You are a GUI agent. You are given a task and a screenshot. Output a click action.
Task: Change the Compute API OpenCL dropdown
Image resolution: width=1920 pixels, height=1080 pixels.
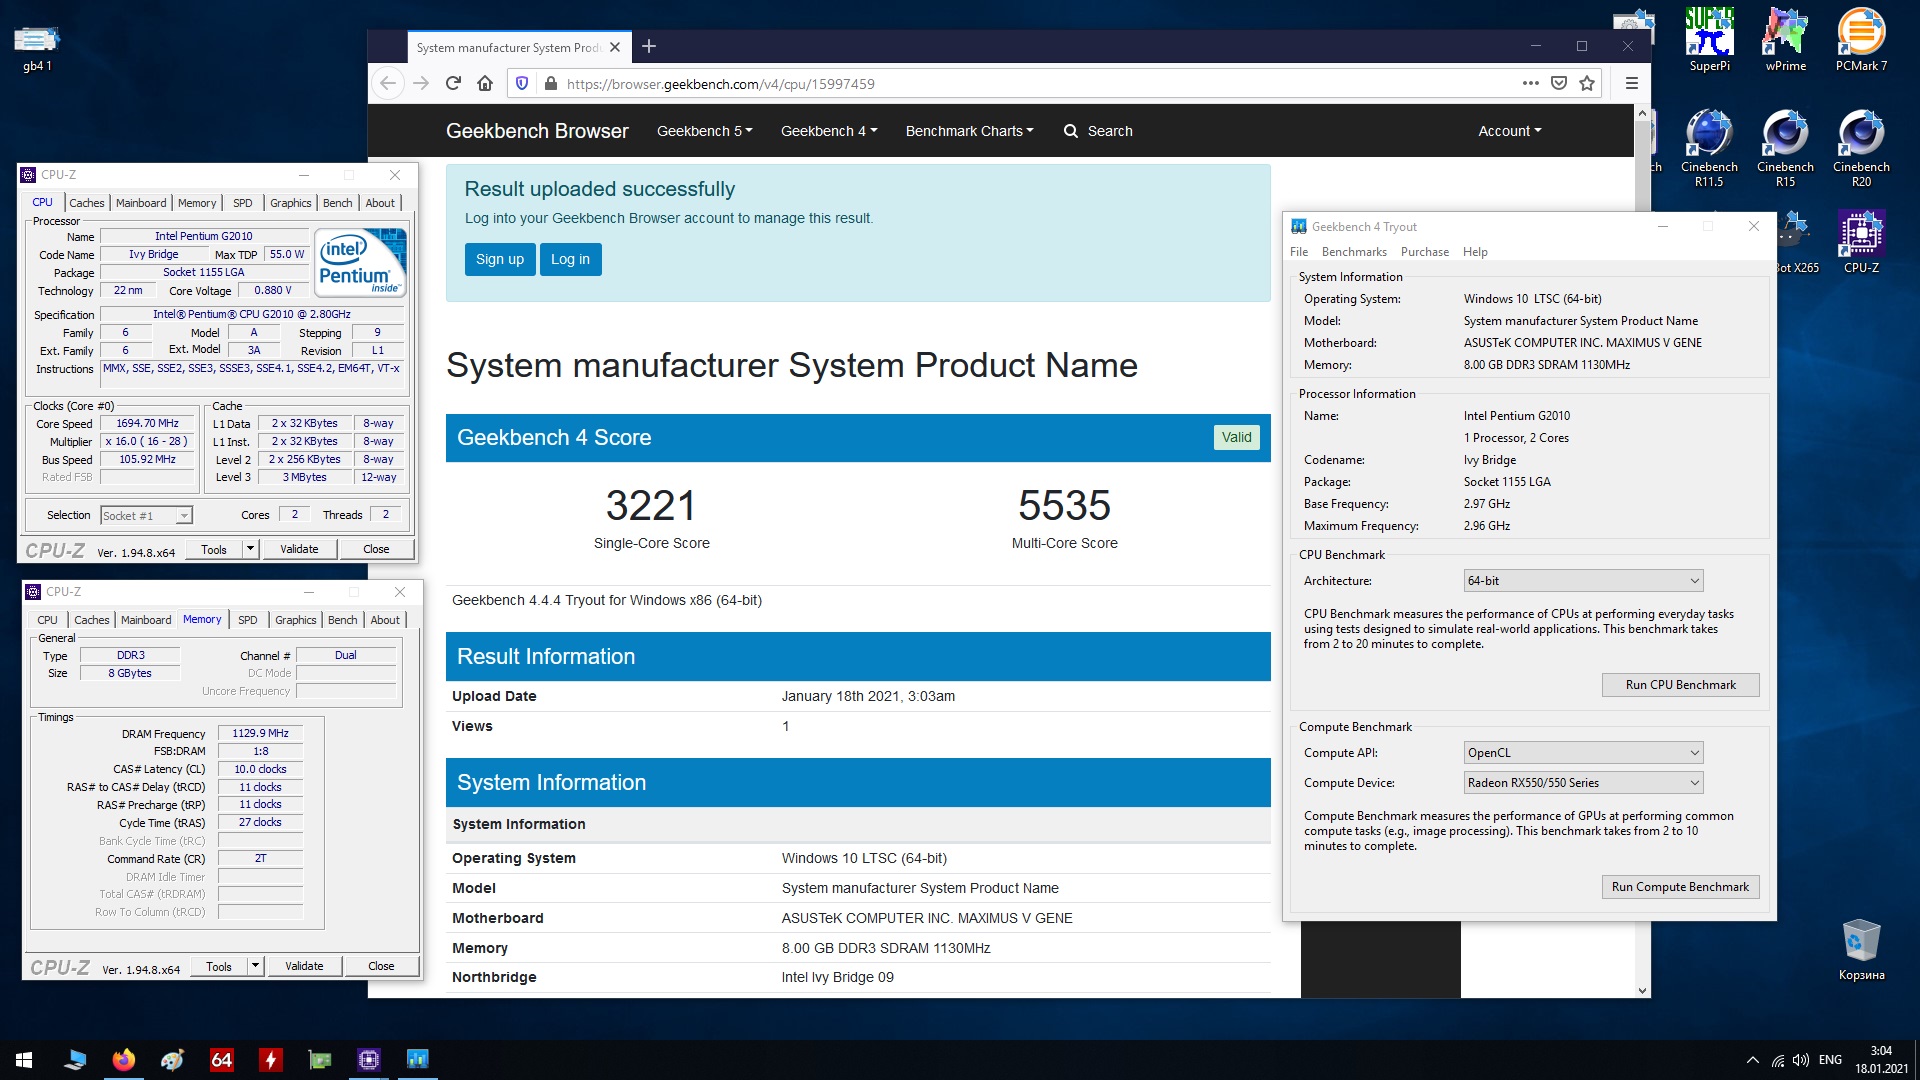click(1583, 753)
